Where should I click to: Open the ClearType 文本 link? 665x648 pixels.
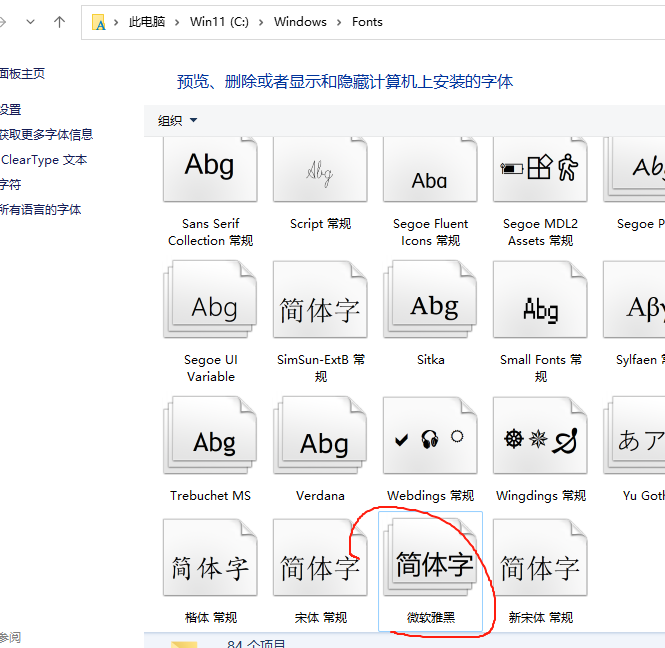tap(44, 160)
